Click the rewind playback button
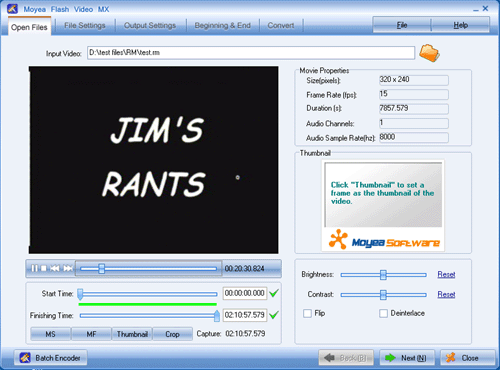The width and height of the screenshot is (500, 370). [x=55, y=268]
